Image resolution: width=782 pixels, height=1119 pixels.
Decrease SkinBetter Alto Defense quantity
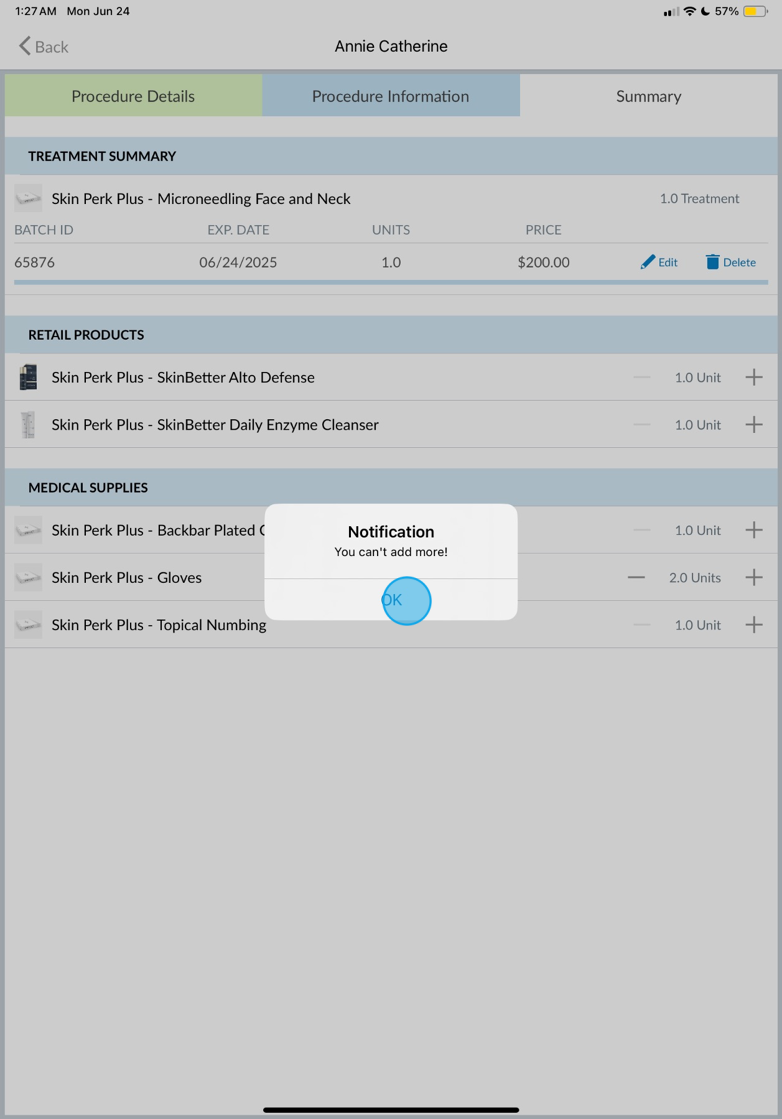click(x=641, y=377)
